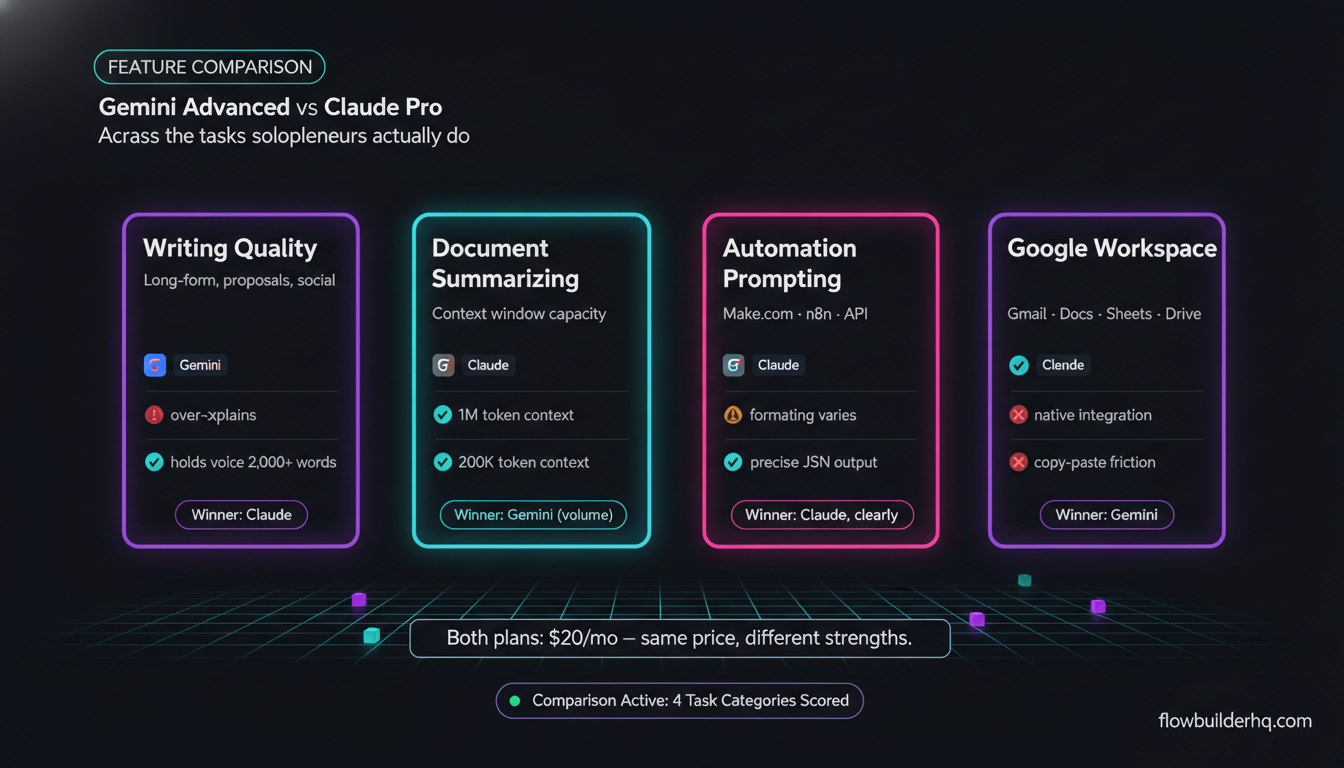Click the text Gmail · Docs · Sheets · Drive
The width and height of the screenshot is (1344, 768).
click(x=1104, y=313)
